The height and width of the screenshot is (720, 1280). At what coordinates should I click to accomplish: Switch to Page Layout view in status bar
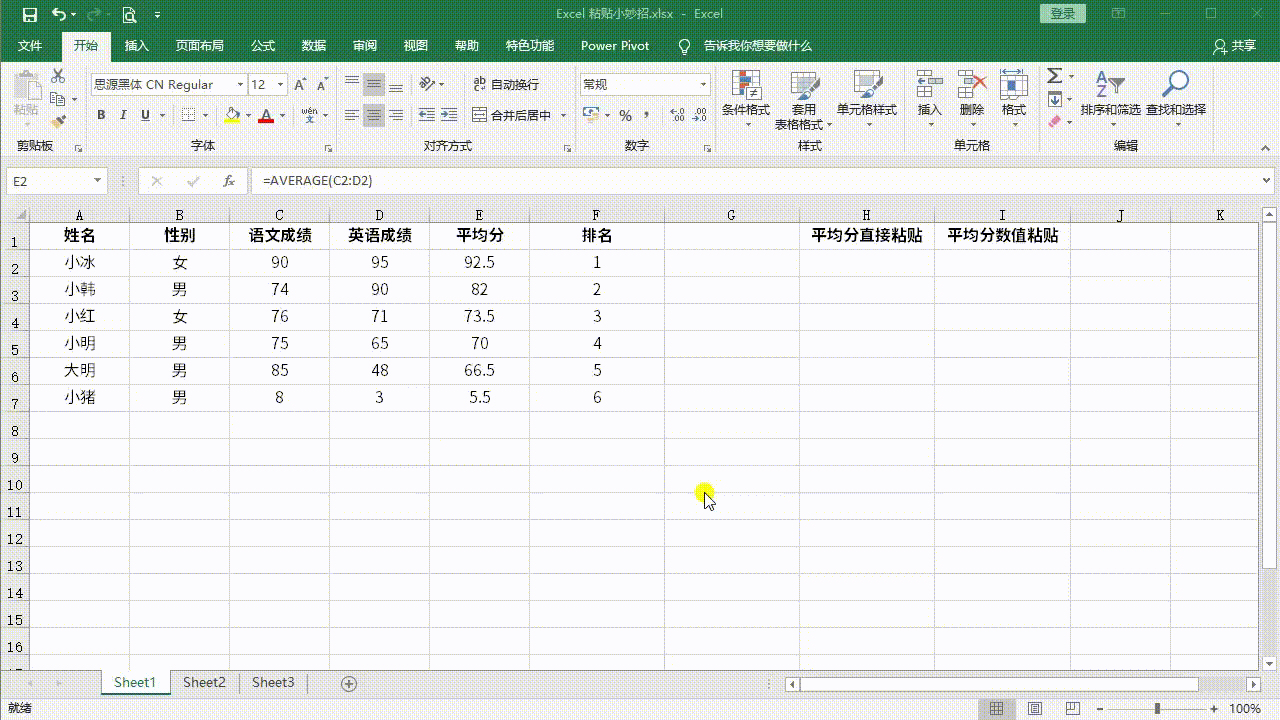tap(1035, 709)
